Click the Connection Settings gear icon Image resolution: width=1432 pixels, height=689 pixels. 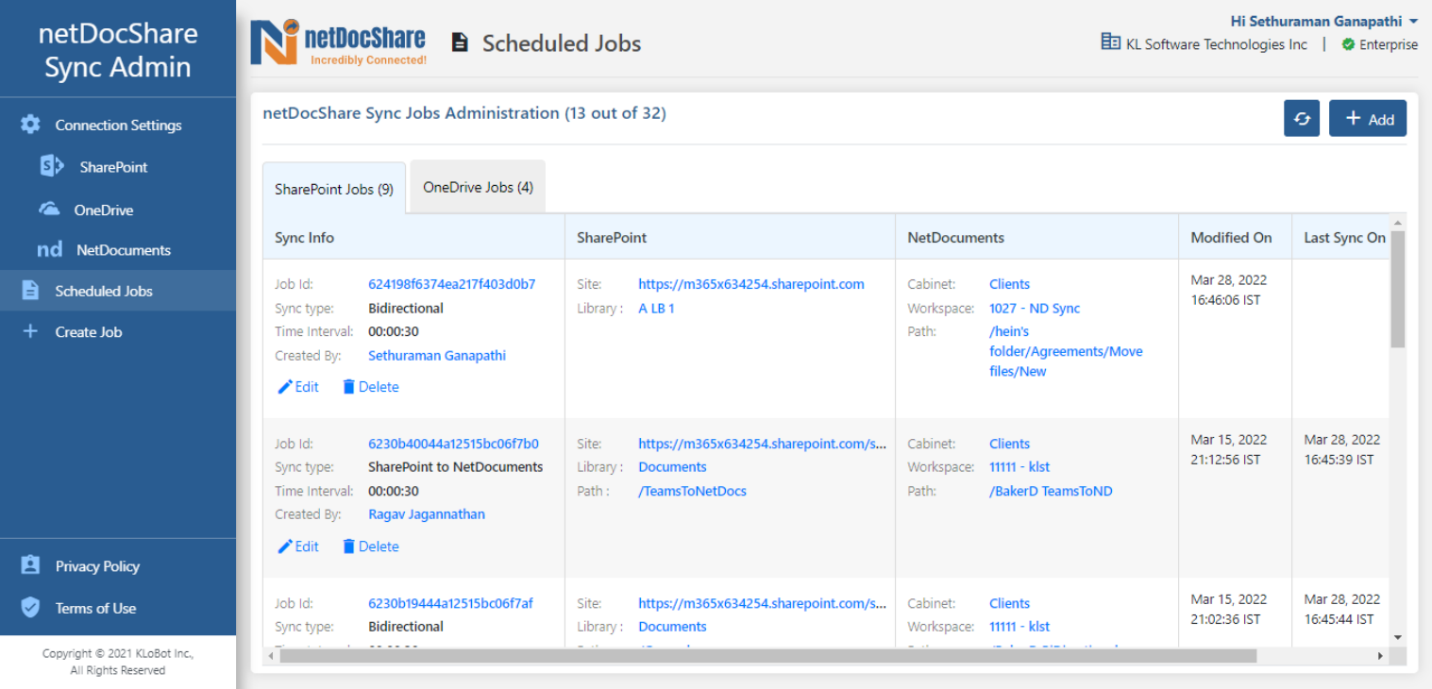click(x=31, y=125)
